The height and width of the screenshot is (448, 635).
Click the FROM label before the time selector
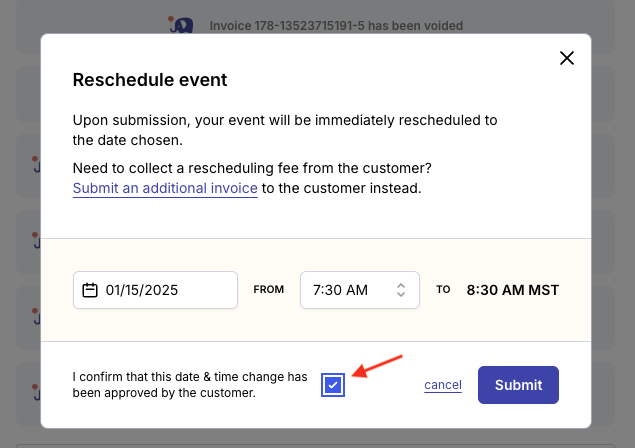coord(268,290)
